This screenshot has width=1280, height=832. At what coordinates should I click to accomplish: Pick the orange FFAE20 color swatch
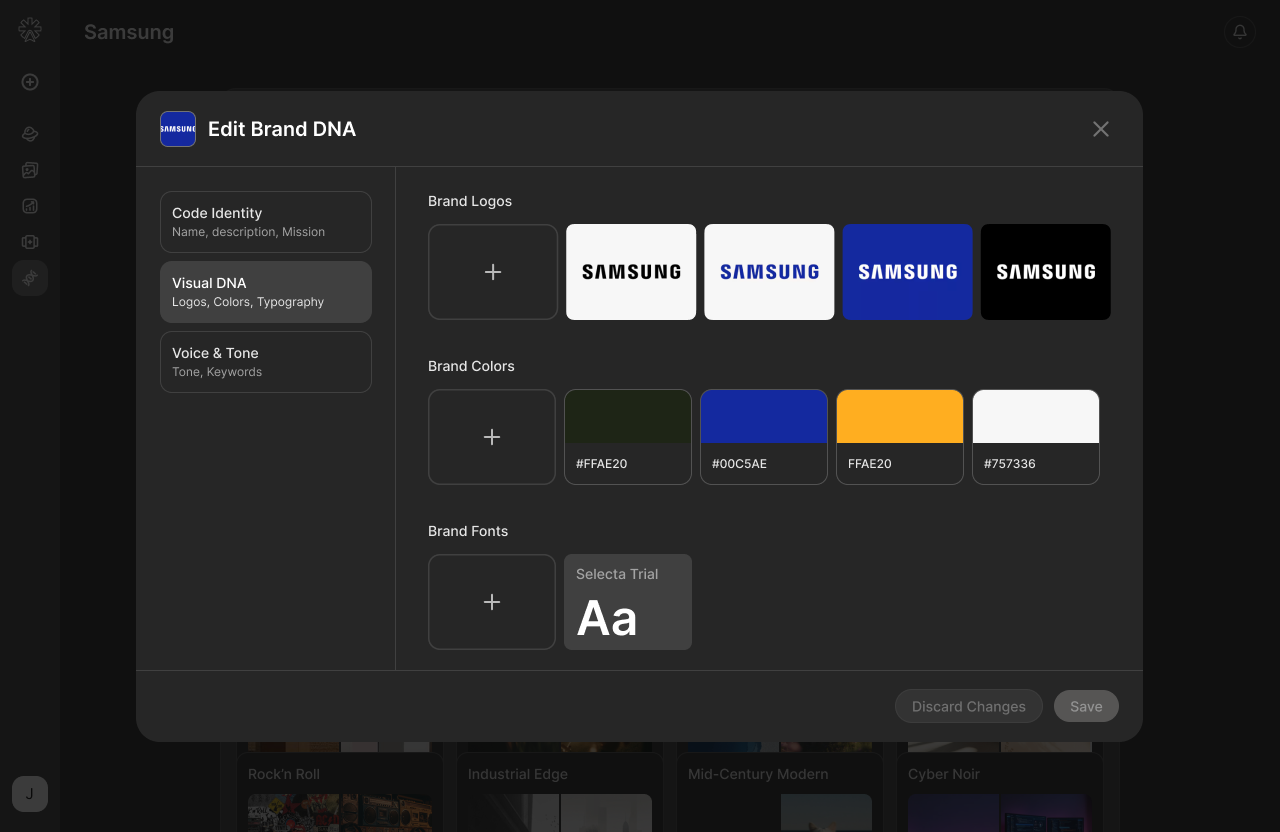pos(900,437)
